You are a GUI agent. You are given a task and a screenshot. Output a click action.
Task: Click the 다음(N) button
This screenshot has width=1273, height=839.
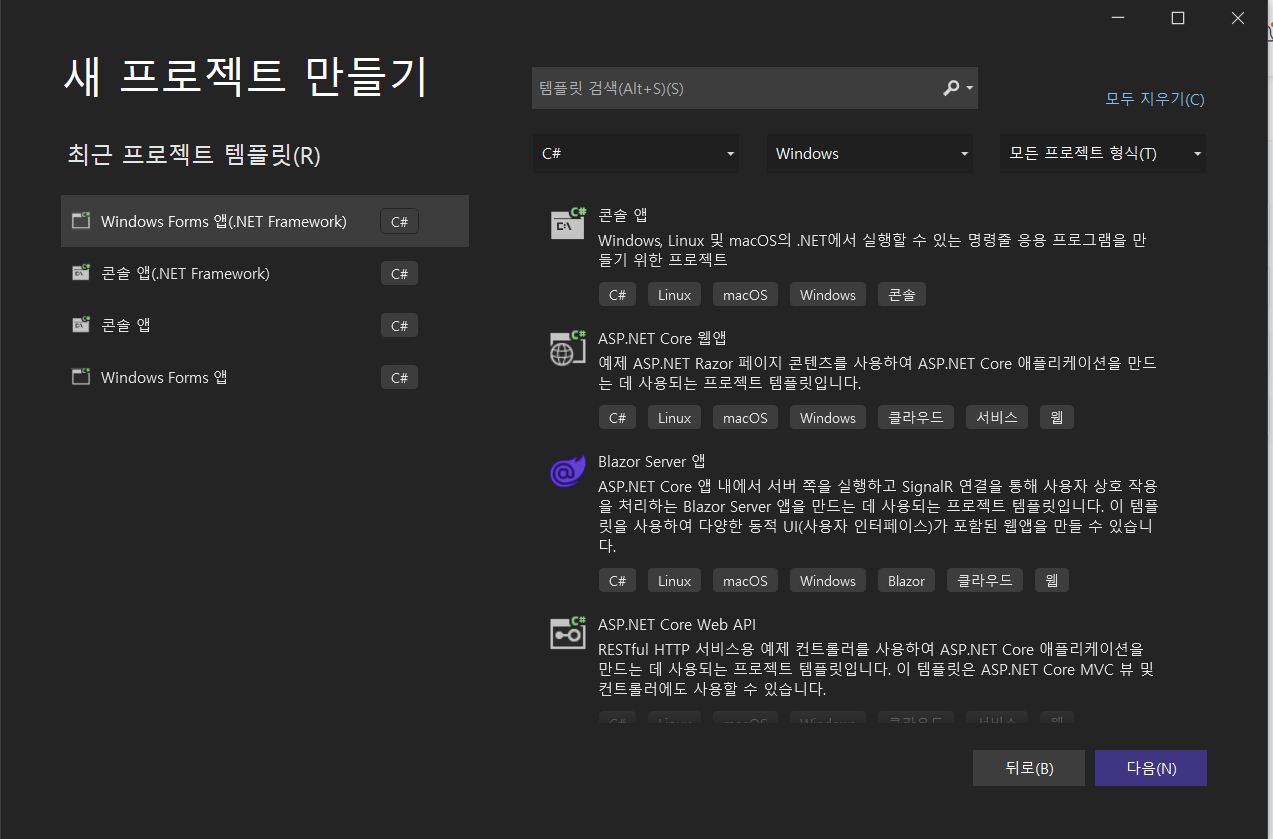[1151, 768]
